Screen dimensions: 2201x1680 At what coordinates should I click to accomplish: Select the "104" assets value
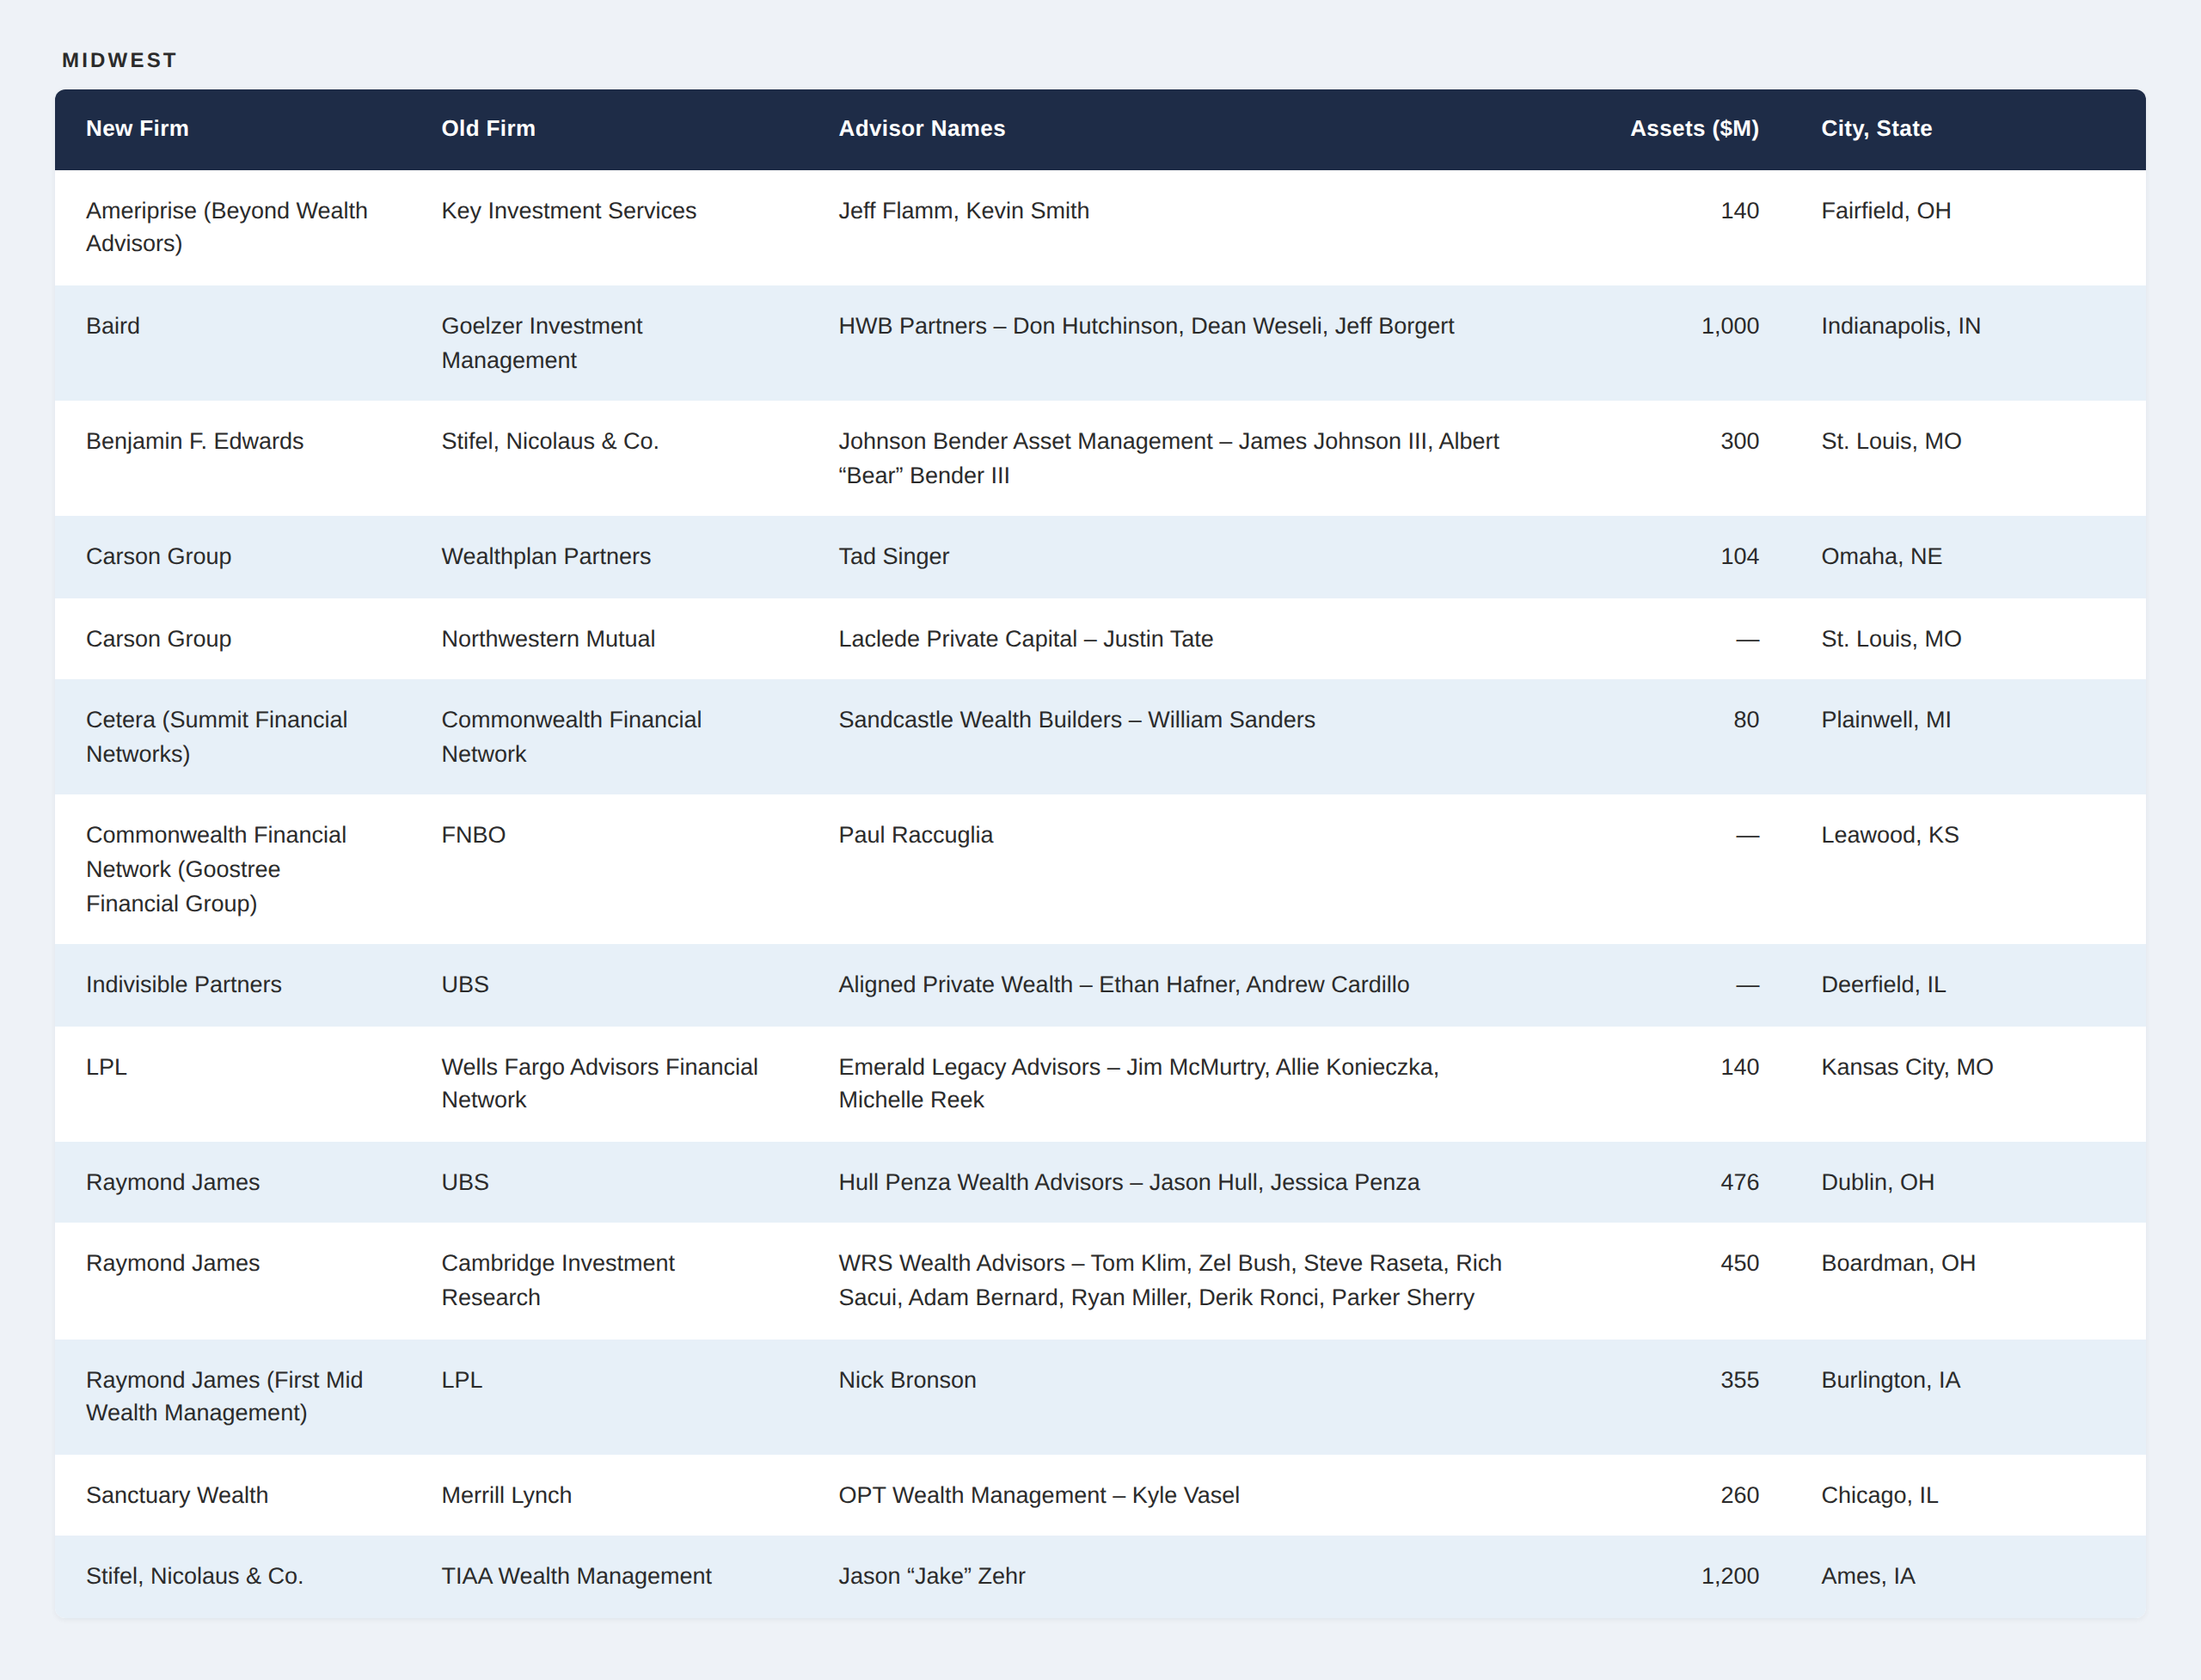coord(1739,556)
